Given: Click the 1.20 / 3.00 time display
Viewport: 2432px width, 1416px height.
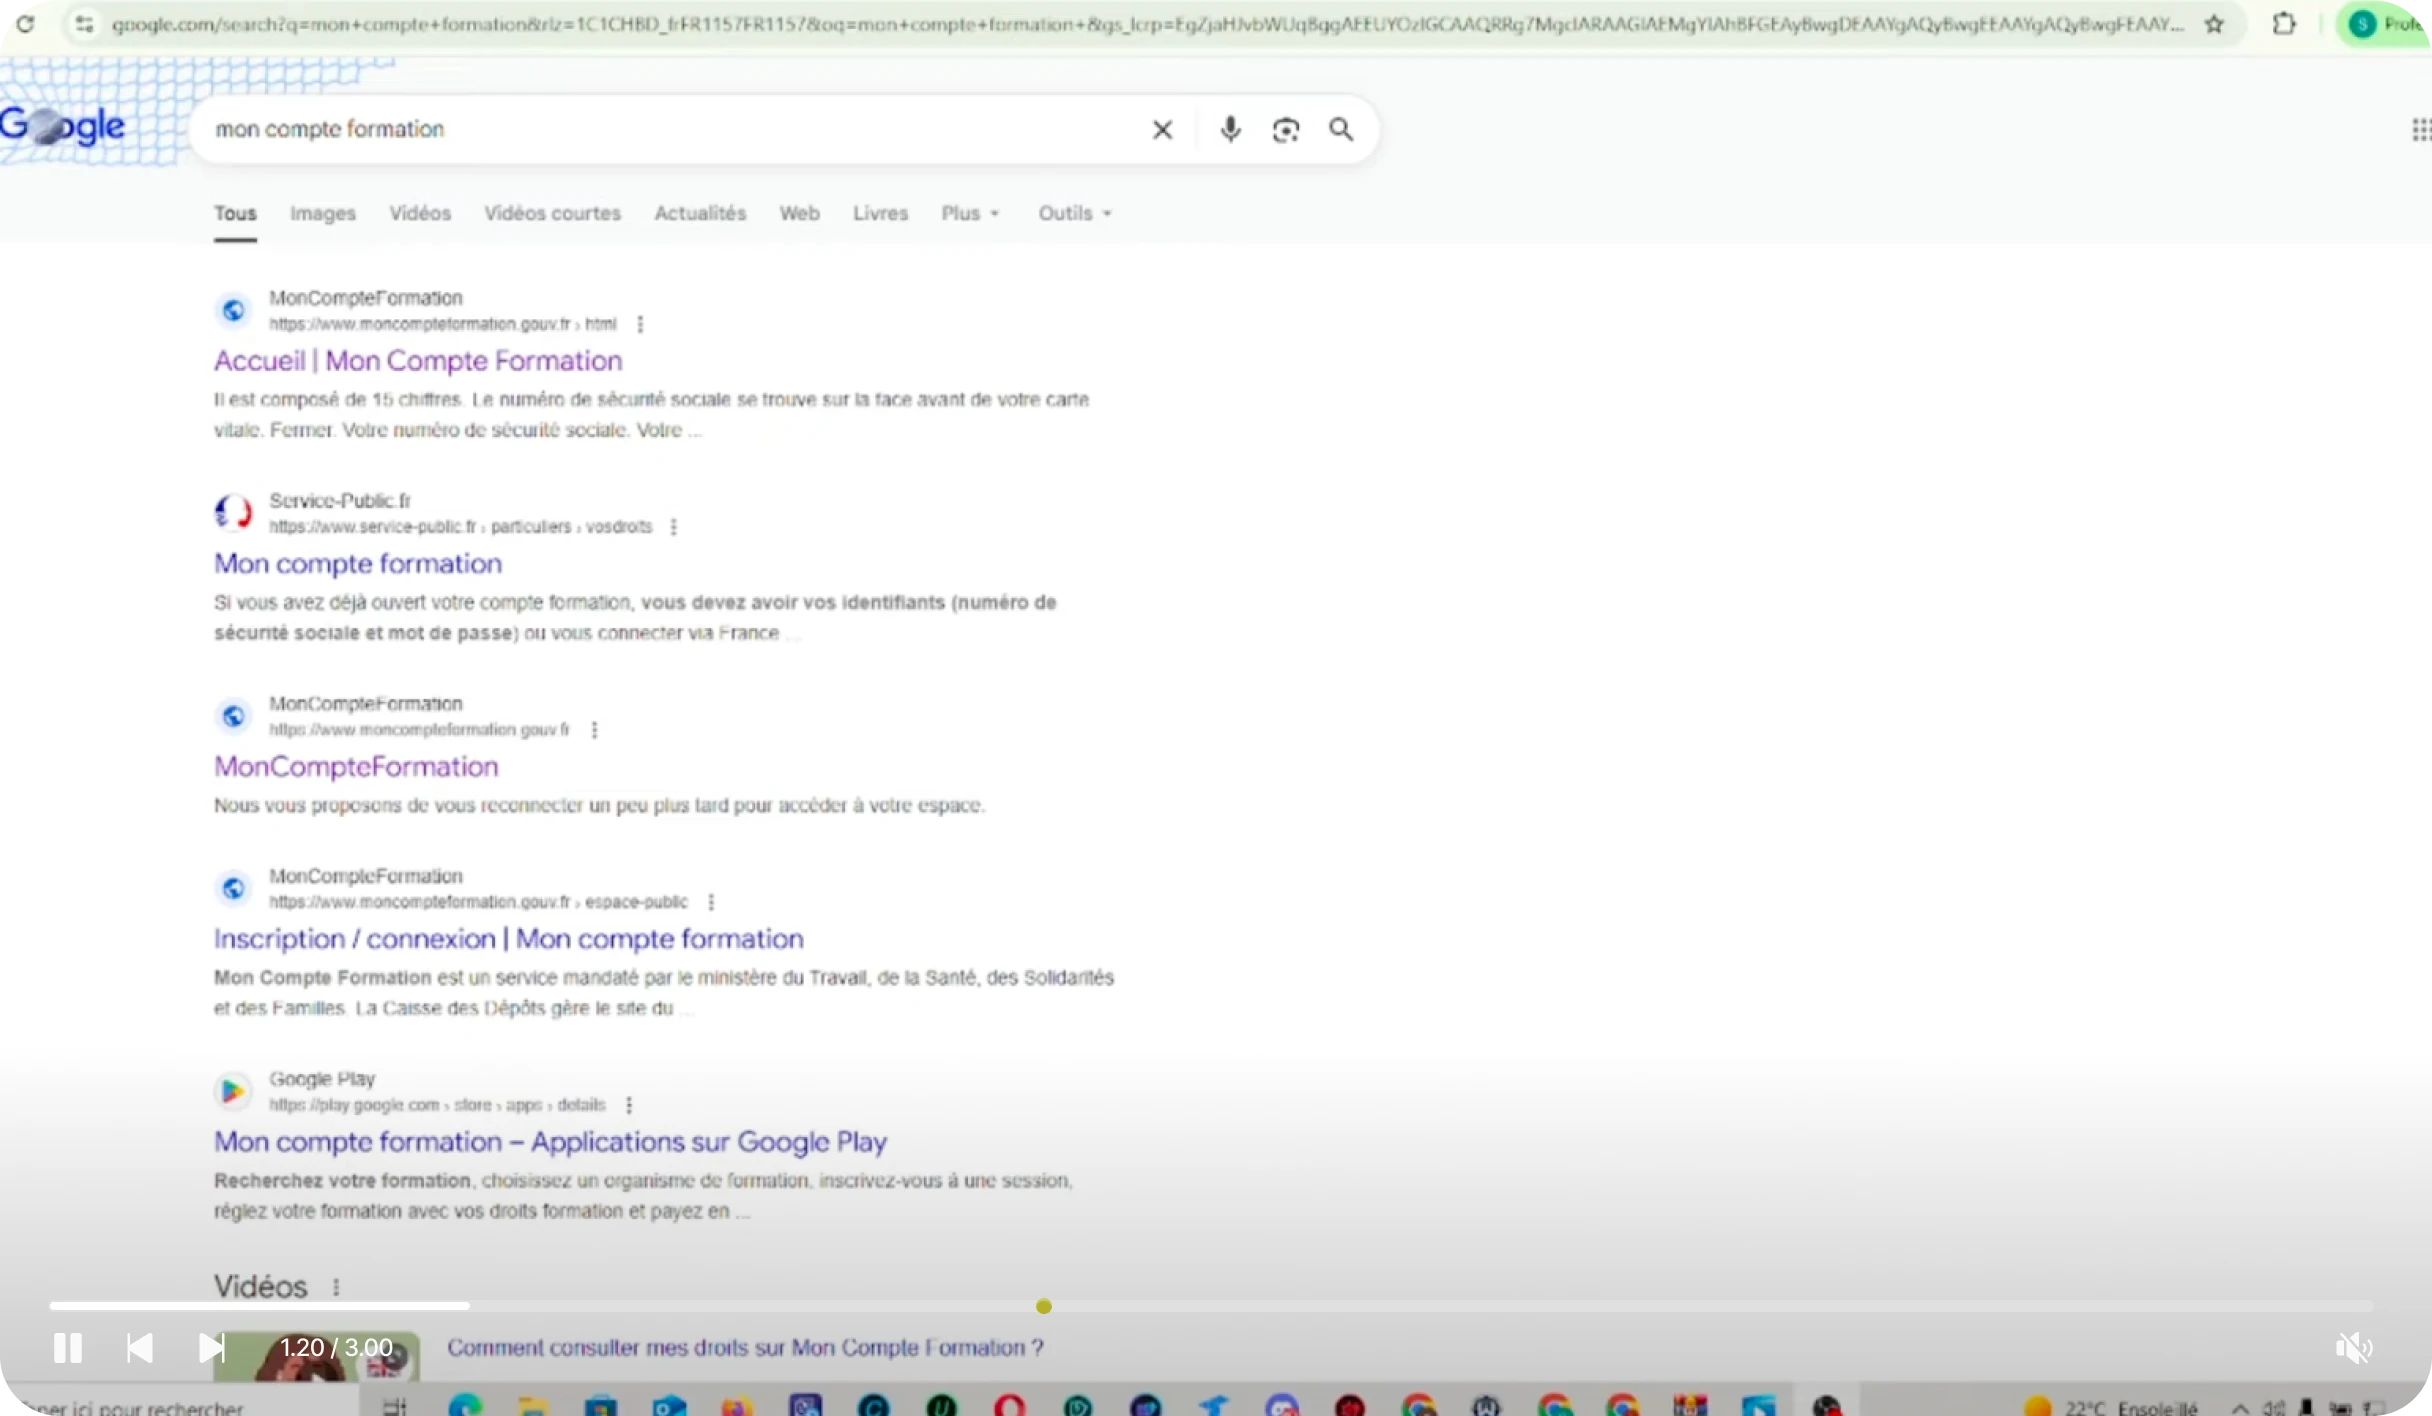Looking at the screenshot, I should click(337, 1348).
